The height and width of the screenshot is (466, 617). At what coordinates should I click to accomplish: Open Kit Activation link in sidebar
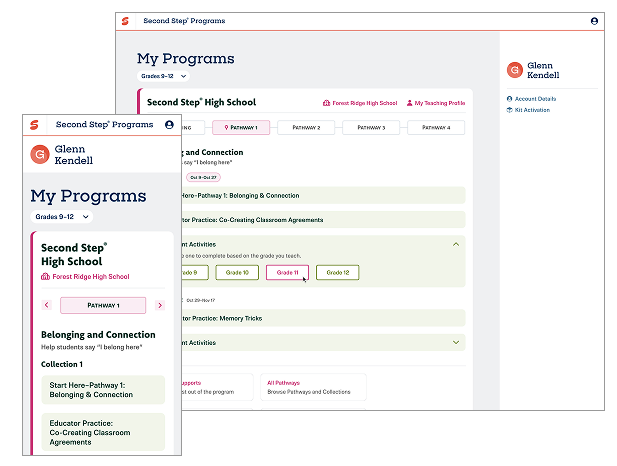(528, 110)
